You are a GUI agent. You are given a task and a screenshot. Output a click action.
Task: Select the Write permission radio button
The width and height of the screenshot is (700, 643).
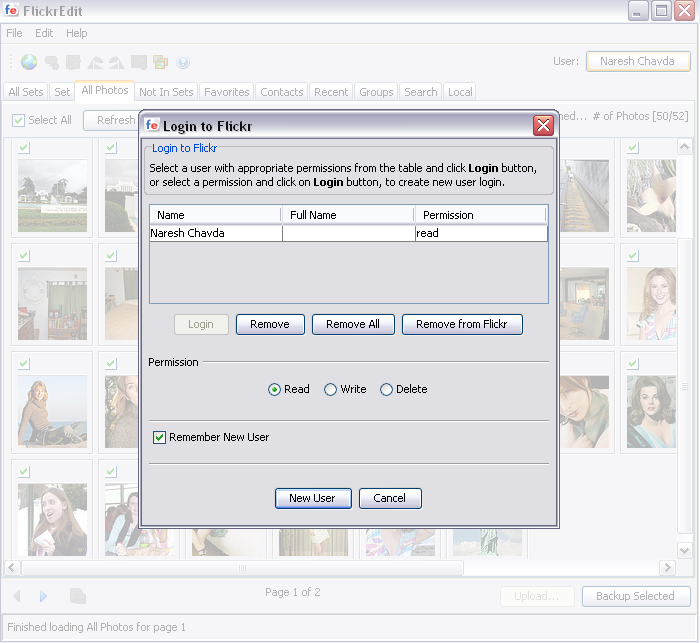(330, 389)
